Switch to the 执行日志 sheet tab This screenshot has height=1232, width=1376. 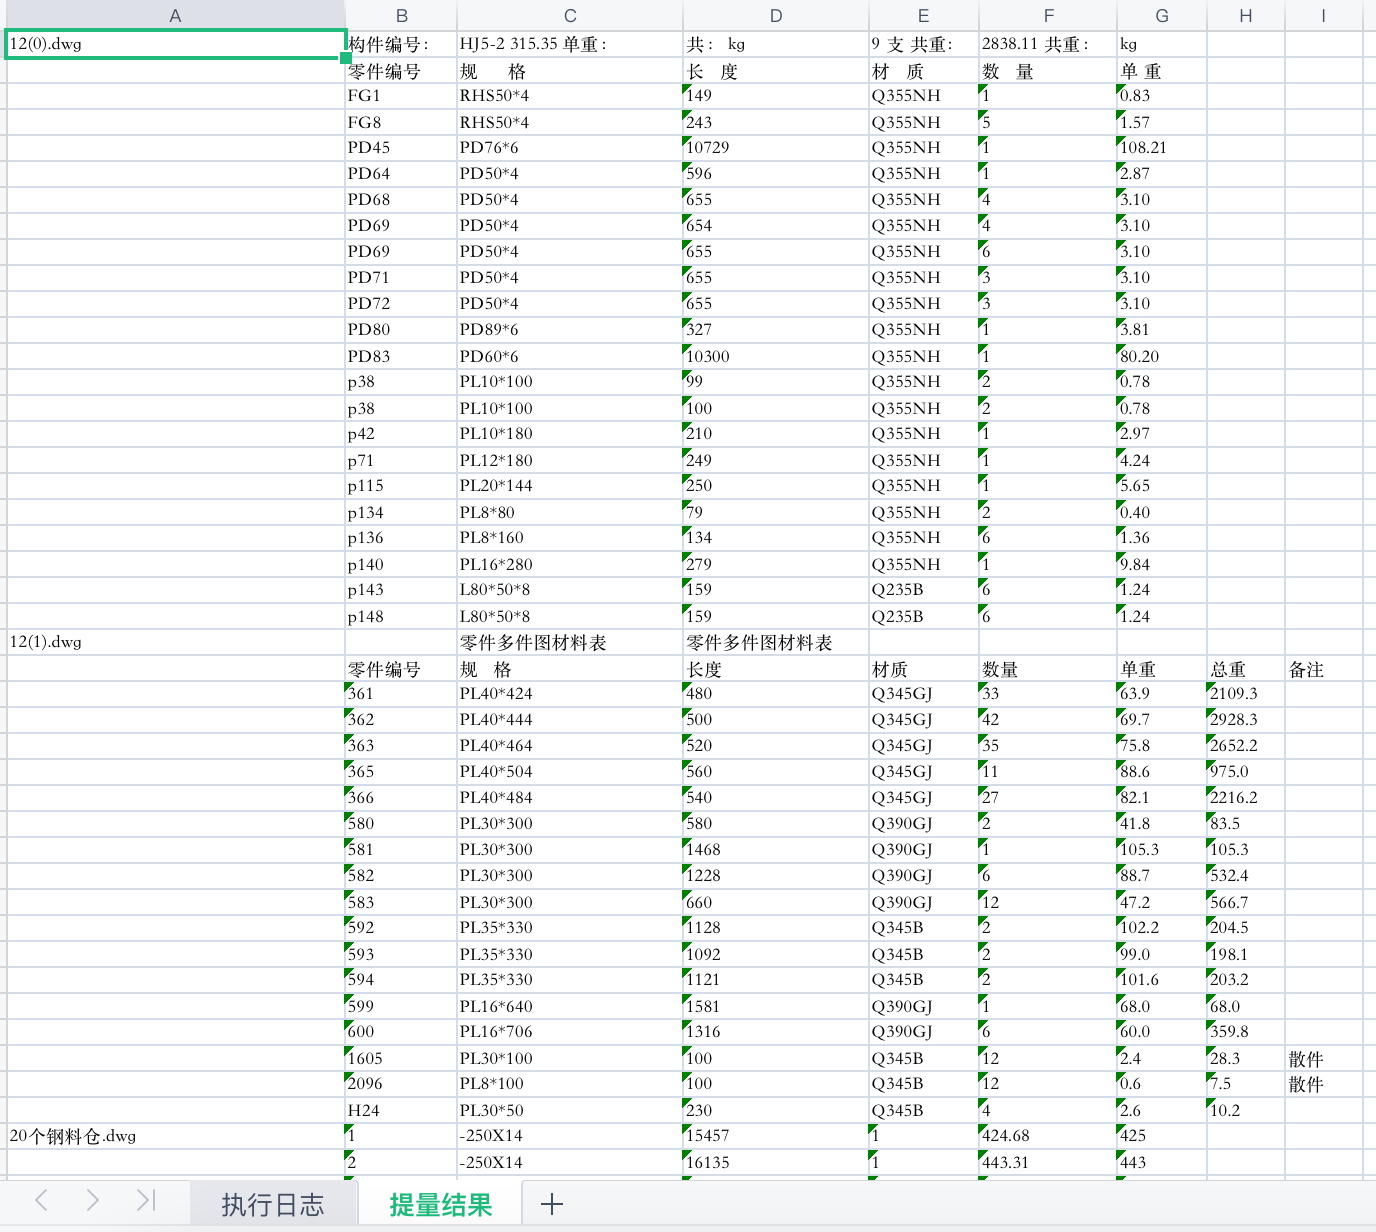pyautogui.click(x=272, y=1205)
